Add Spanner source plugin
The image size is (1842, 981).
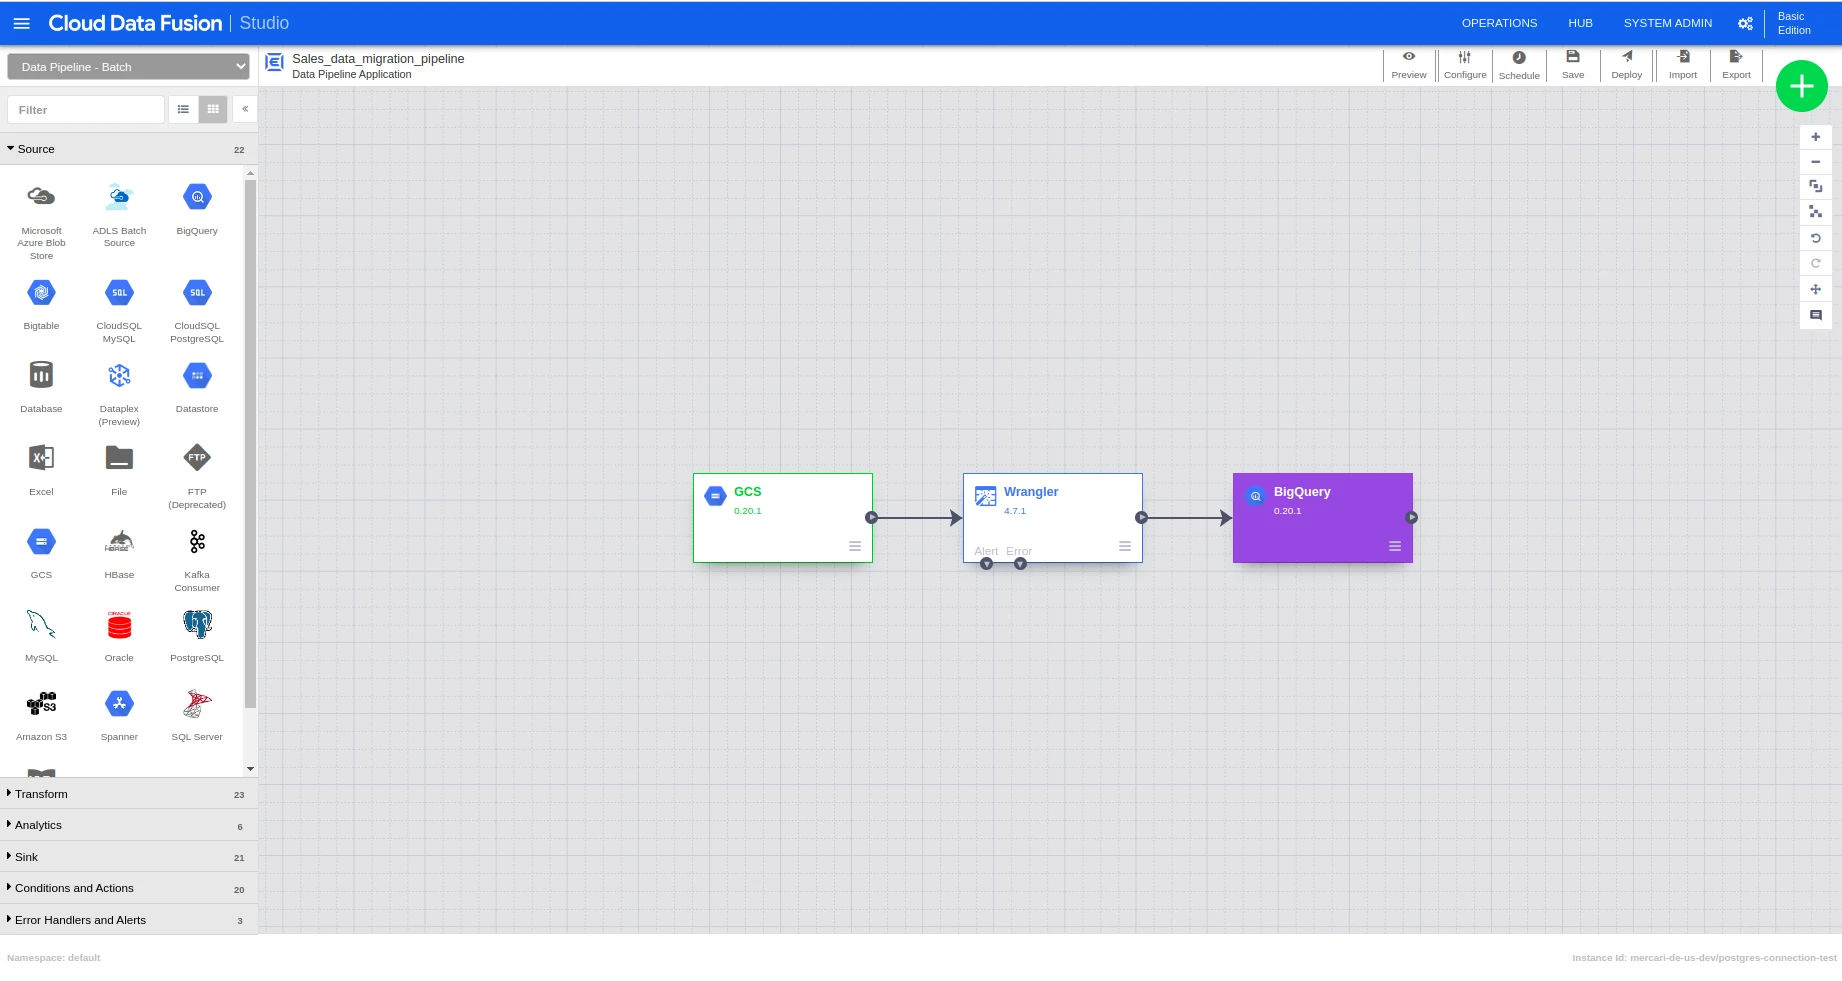119,716
